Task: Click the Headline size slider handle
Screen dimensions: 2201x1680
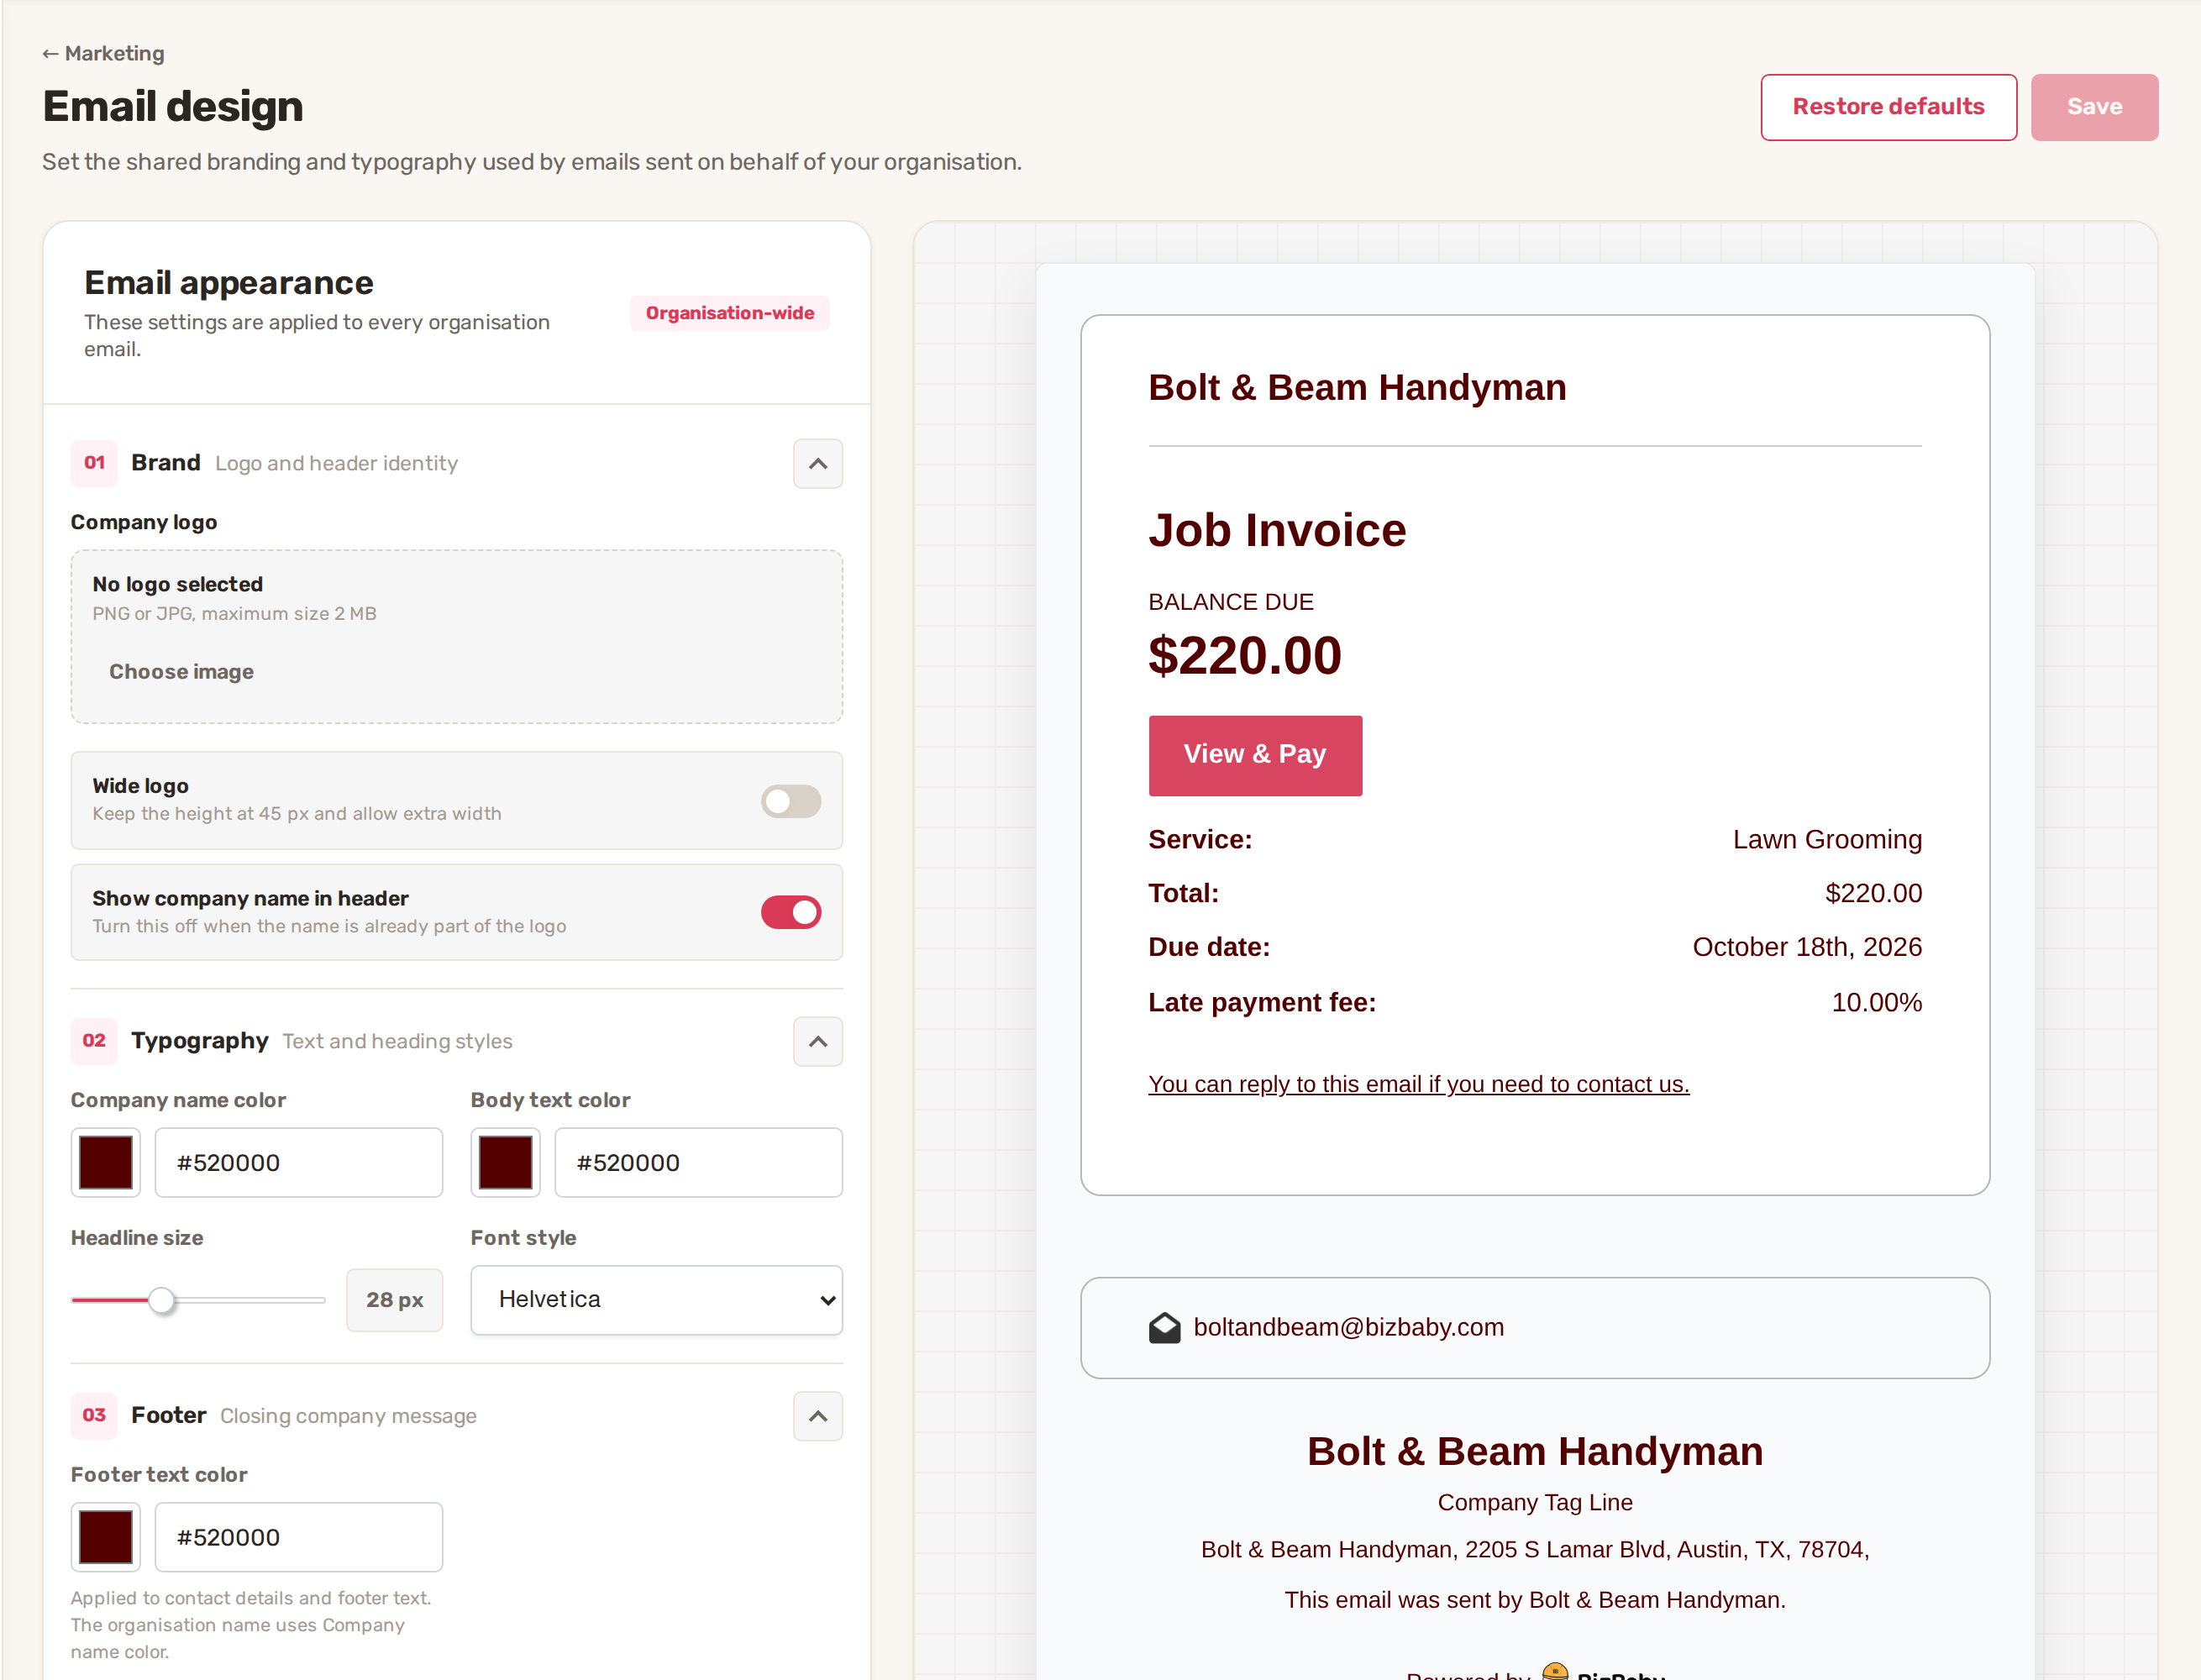Action: click(161, 1301)
